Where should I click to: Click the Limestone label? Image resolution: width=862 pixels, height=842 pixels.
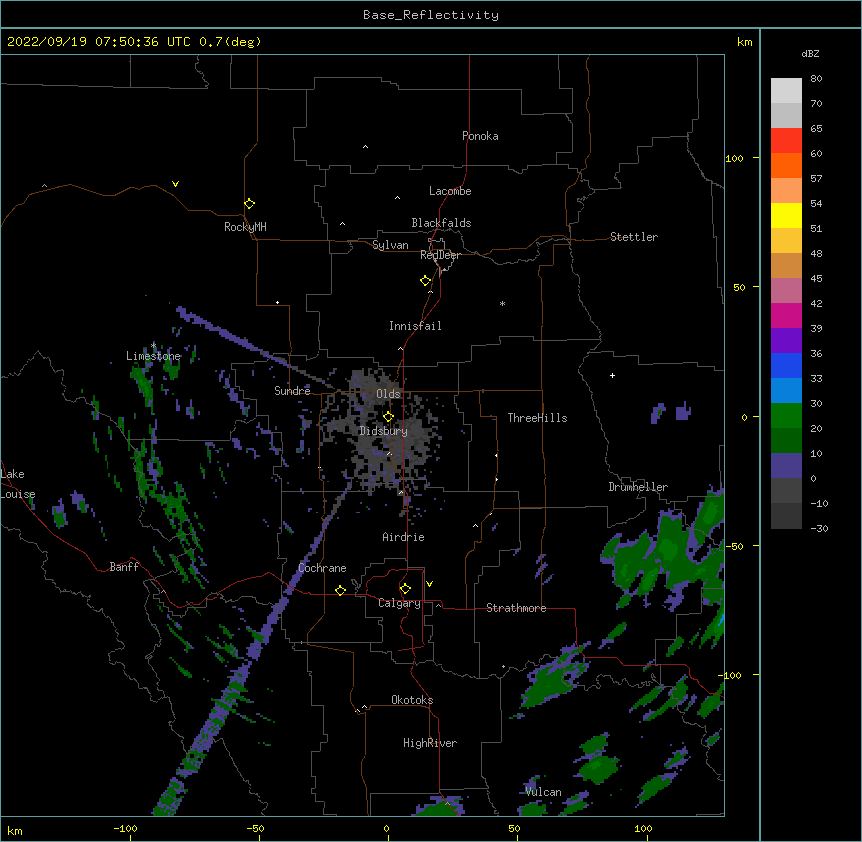point(153,356)
